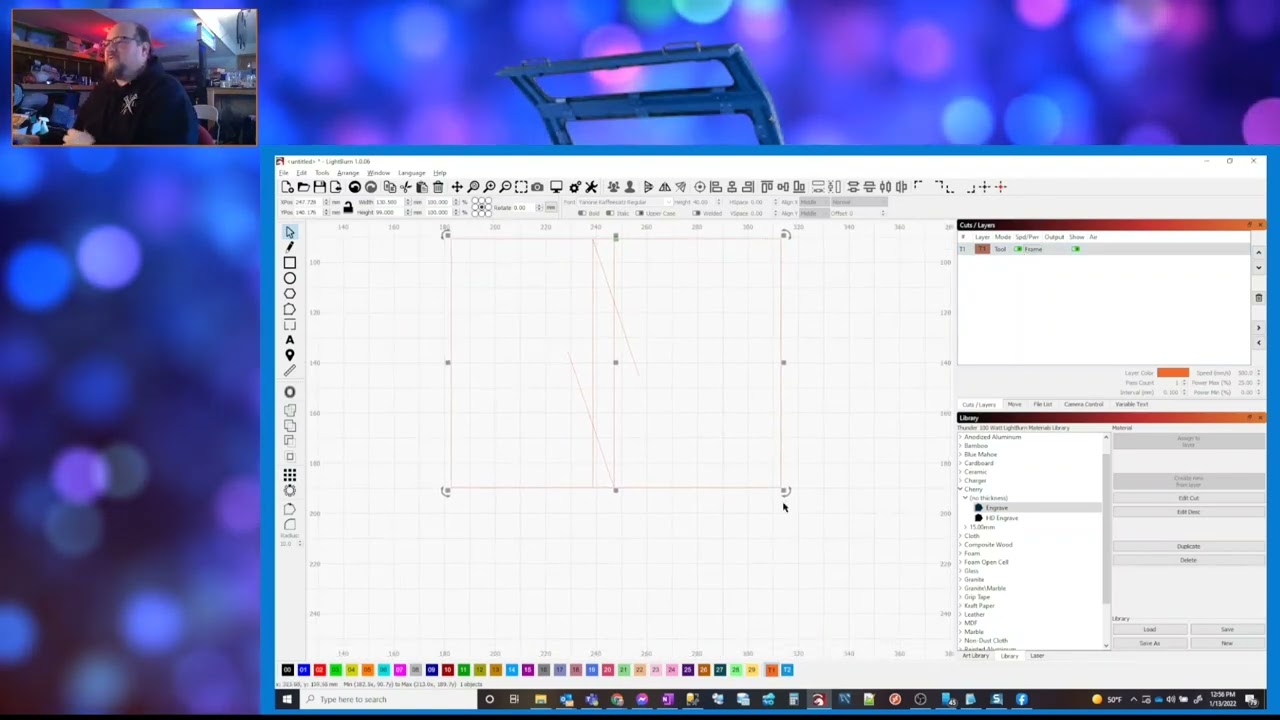The width and height of the screenshot is (1280, 720).
Task: Open the File menu
Action: (x=284, y=173)
